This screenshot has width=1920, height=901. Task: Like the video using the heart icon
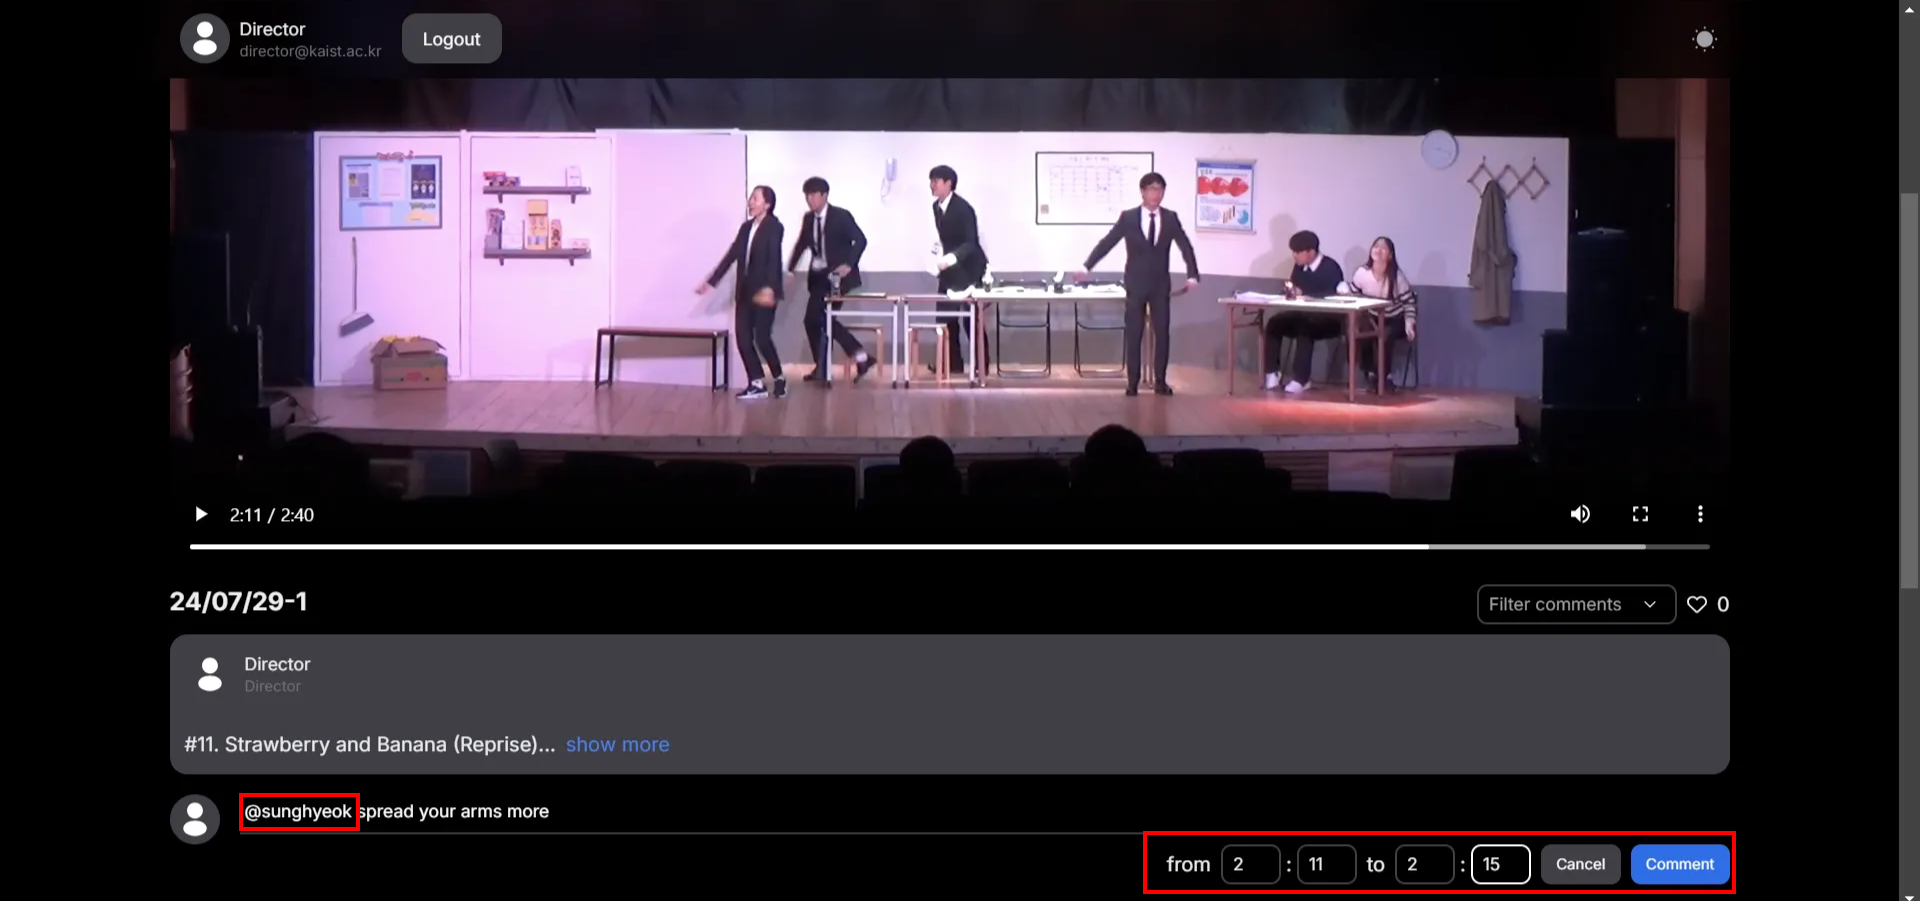(x=1696, y=604)
